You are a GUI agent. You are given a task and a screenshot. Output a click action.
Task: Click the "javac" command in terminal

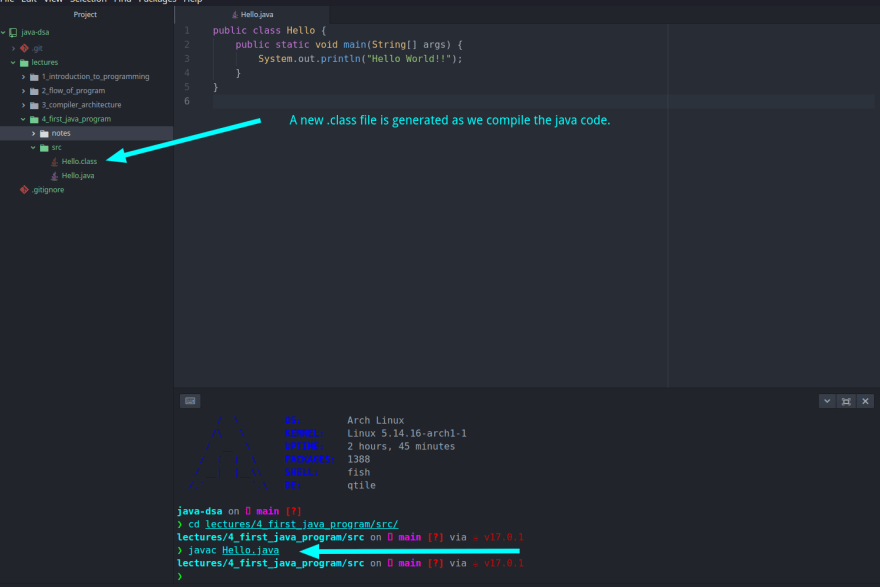(x=202, y=551)
